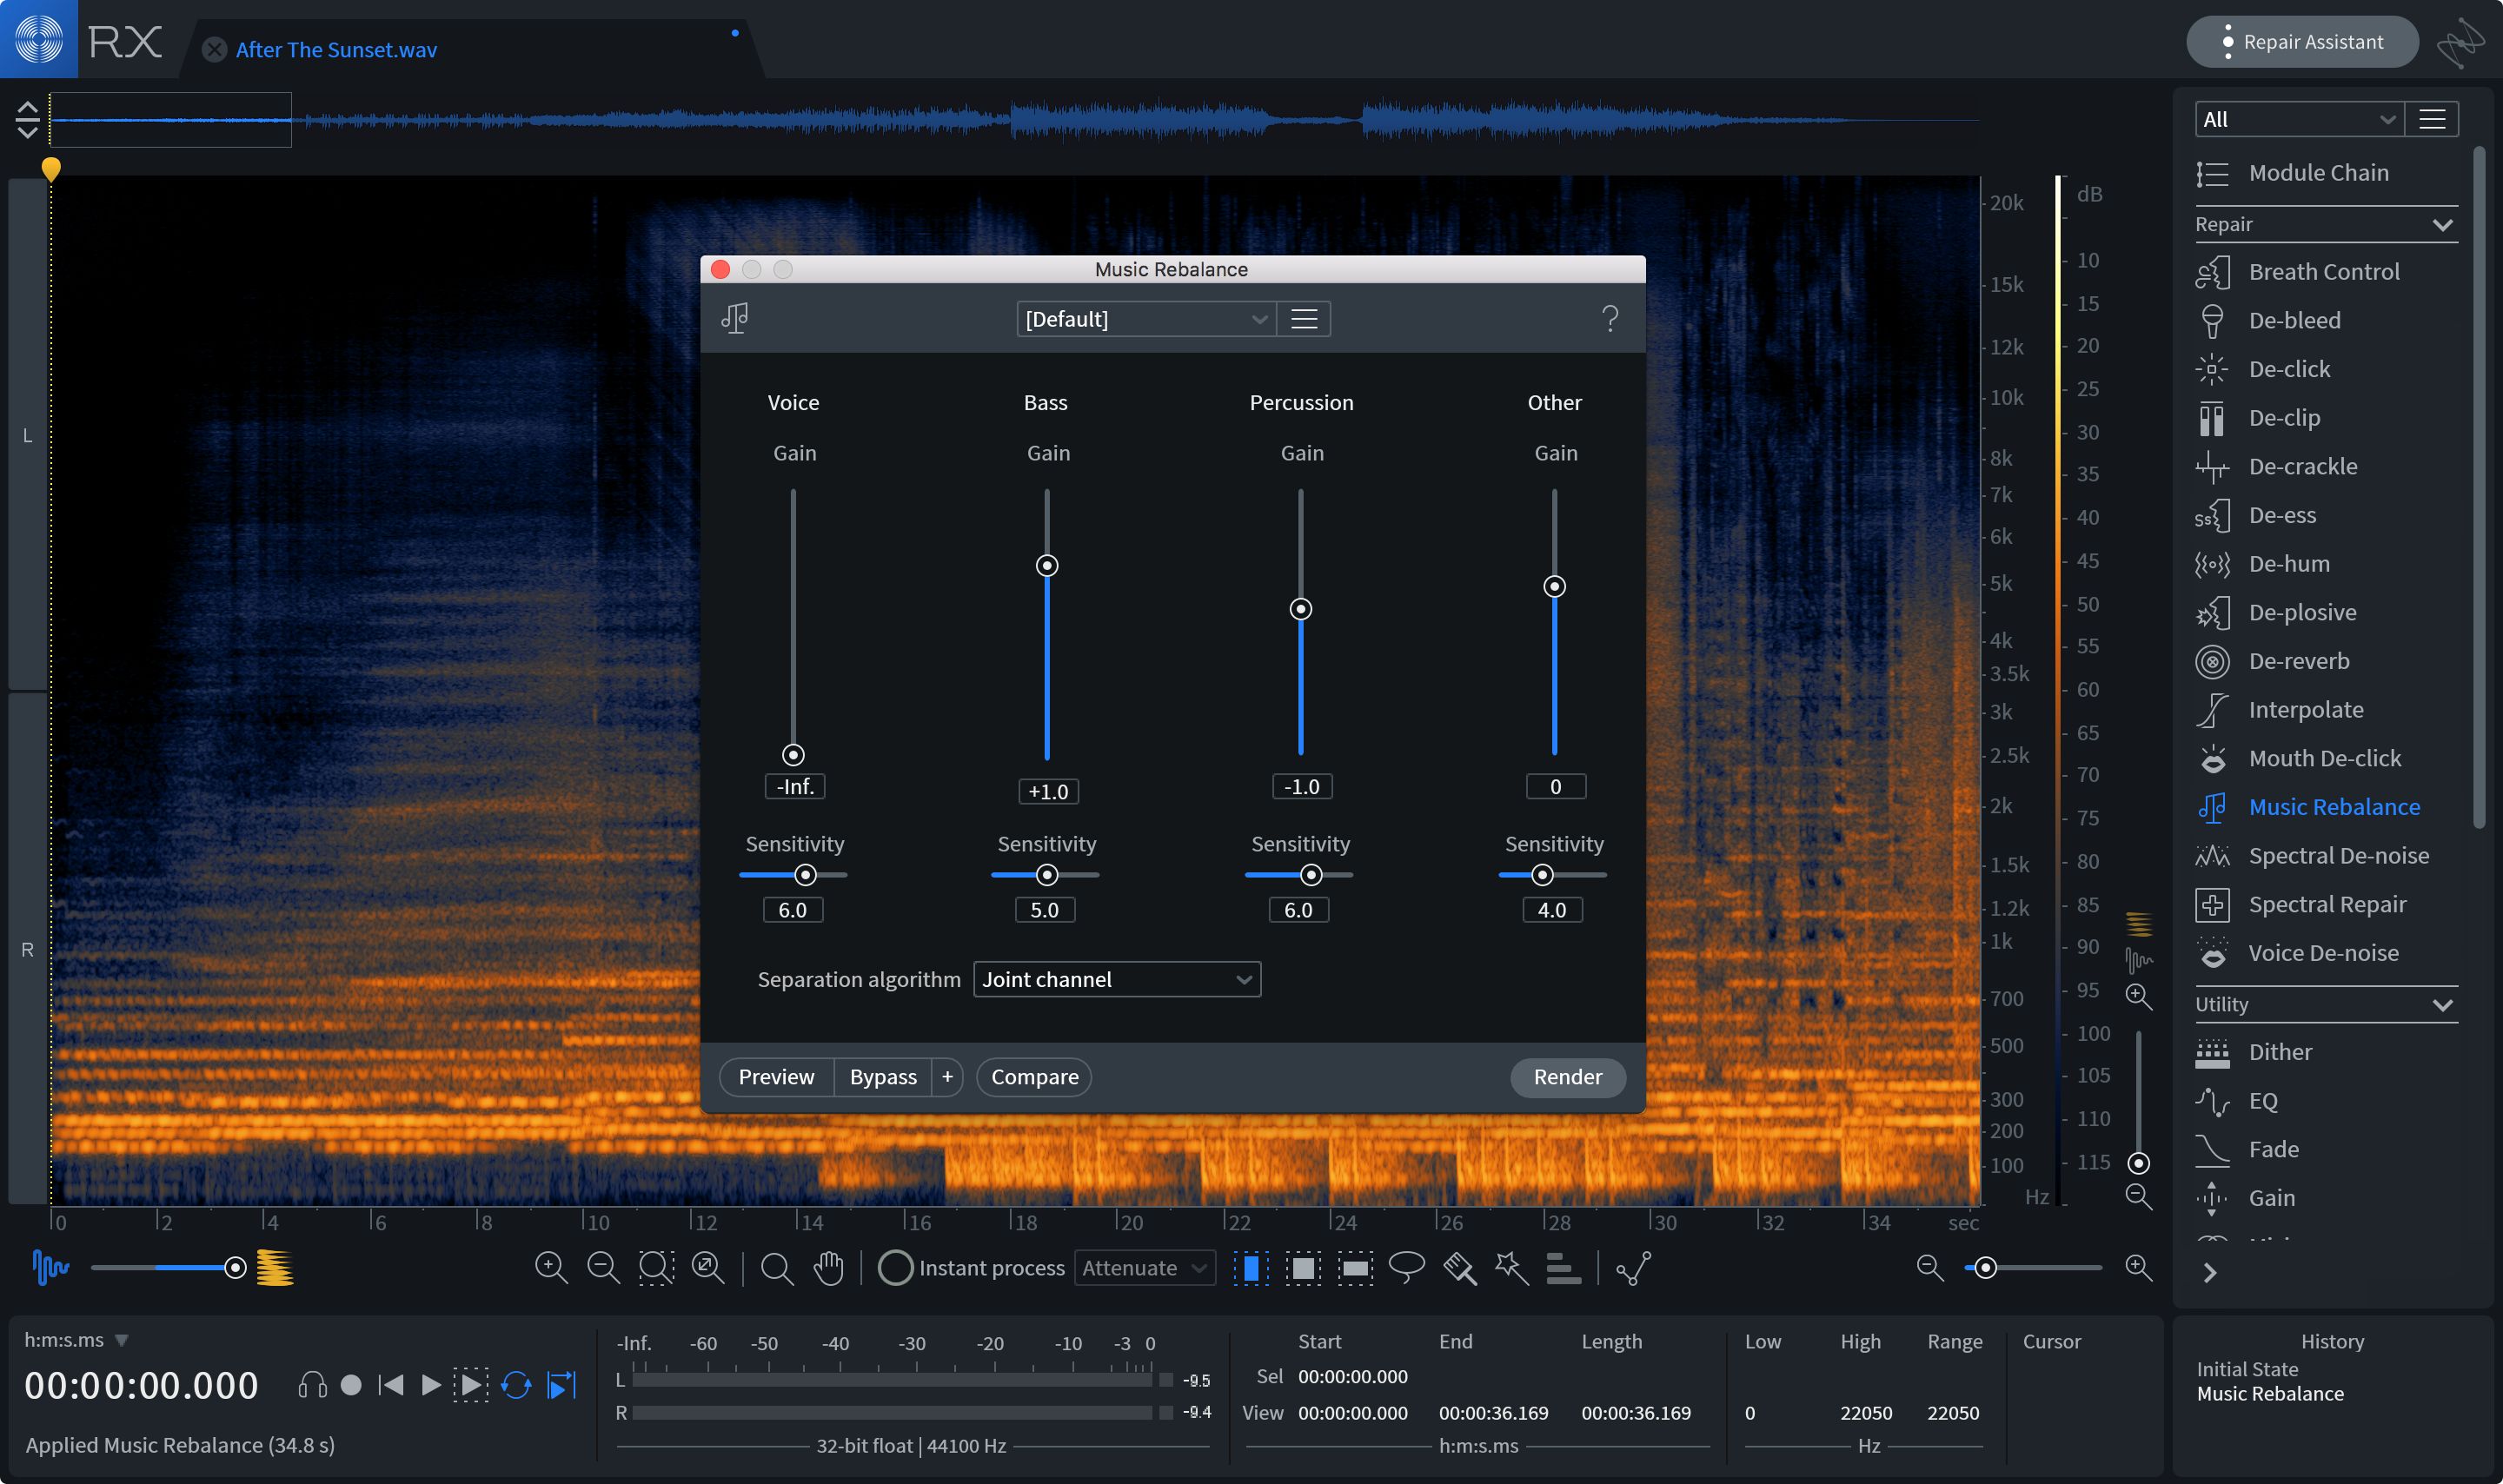Expand the Utility section in sidebar
The height and width of the screenshot is (1484, 2503).
[x=2445, y=1004]
